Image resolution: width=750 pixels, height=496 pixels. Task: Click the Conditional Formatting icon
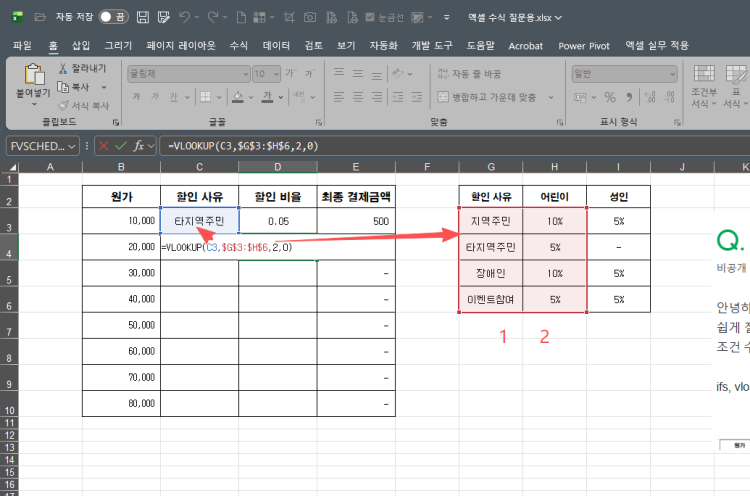704,86
